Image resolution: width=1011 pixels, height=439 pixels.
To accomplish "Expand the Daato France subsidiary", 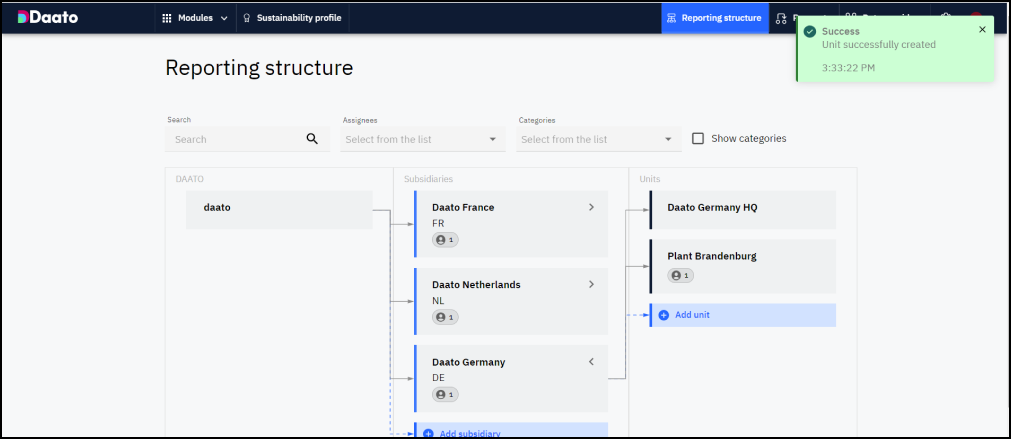I will tap(591, 207).
